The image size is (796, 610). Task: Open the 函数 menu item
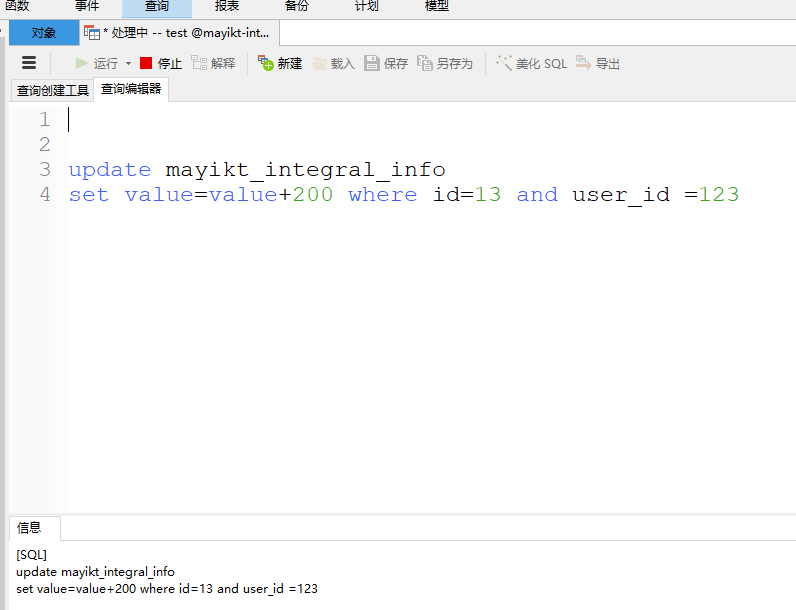coord(17,7)
